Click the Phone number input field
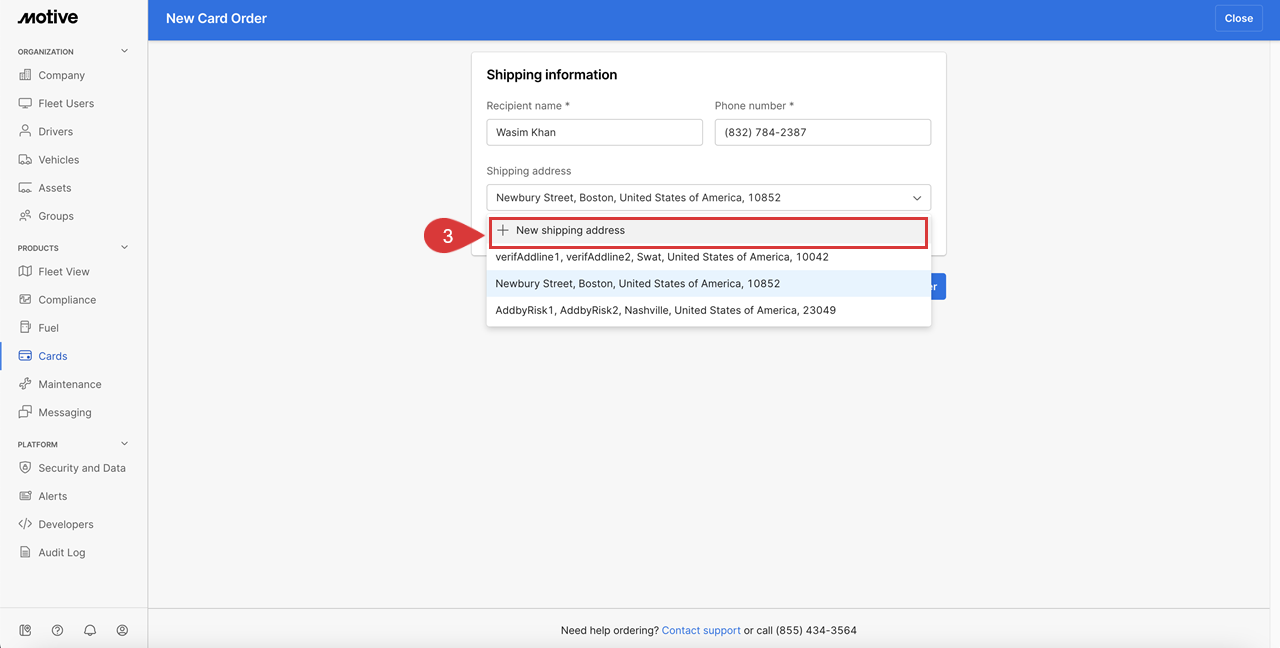This screenshot has width=1280, height=648. click(x=822, y=132)
